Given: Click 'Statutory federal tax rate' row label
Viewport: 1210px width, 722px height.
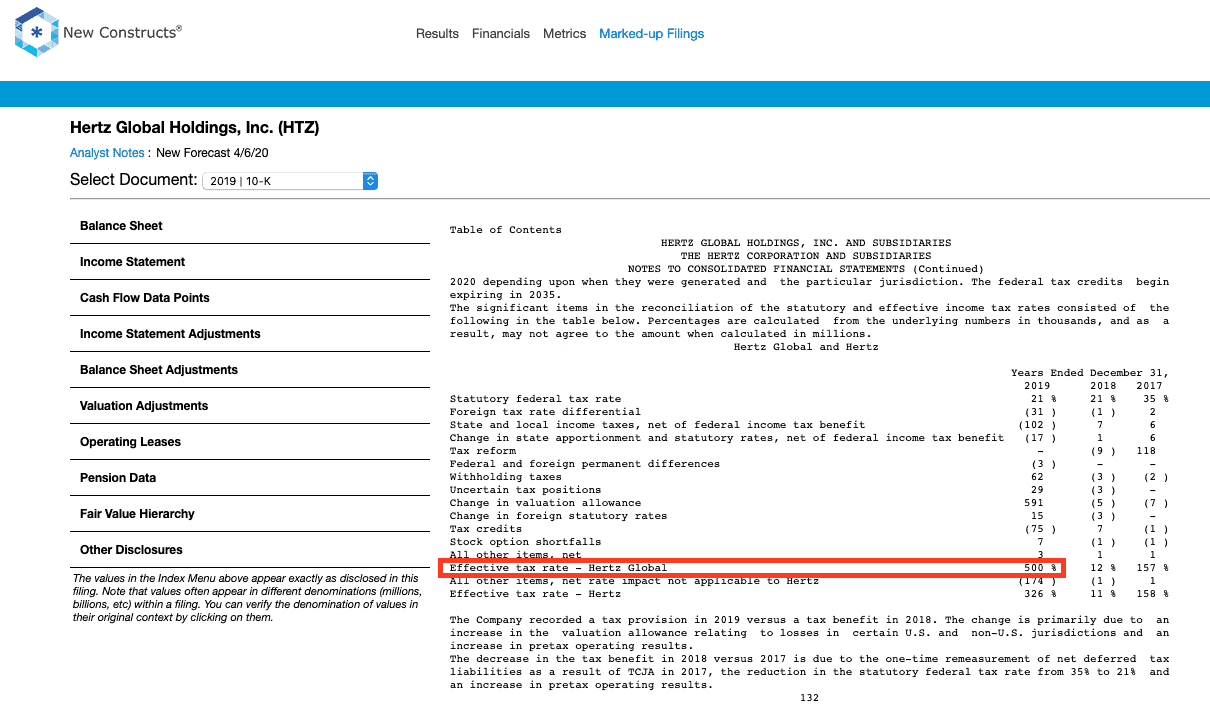Looking at the screenshot, I should (535, 399).
